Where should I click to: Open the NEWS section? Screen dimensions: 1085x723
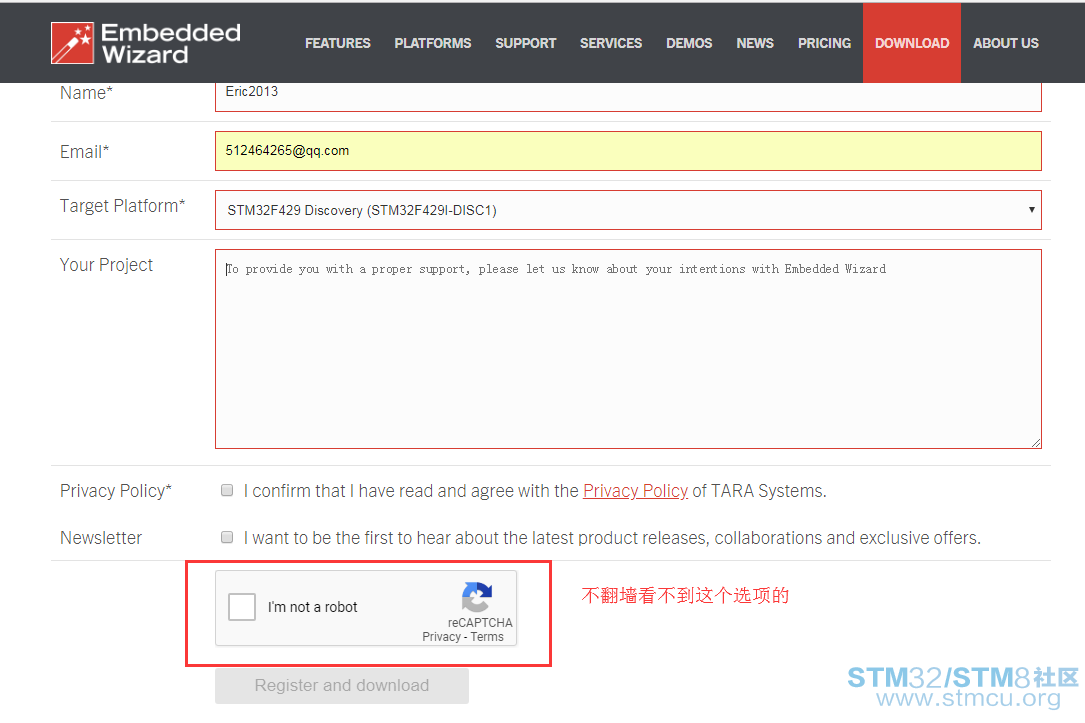[755, 43]
